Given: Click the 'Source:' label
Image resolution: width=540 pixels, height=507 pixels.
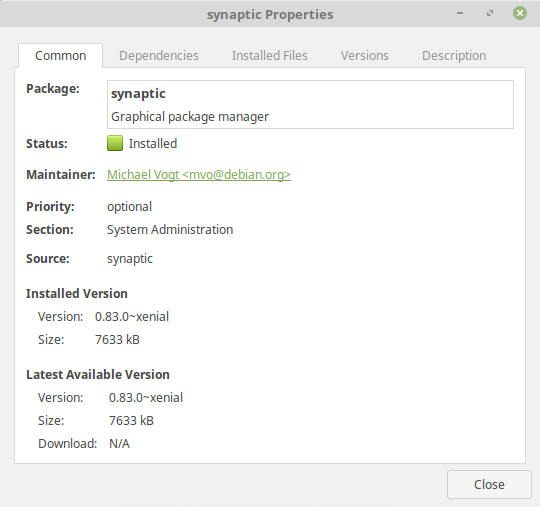Looking at the screenshot, I should click(48, 259).
